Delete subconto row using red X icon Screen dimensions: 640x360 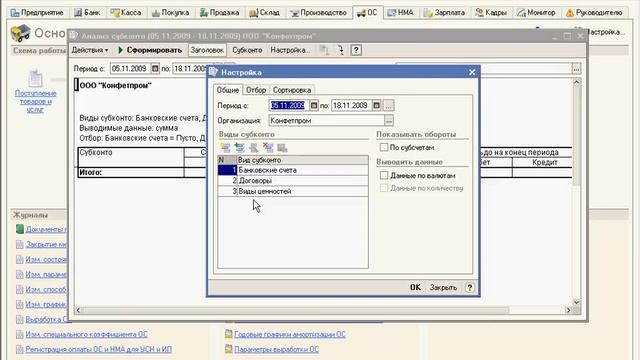(268, 148)
